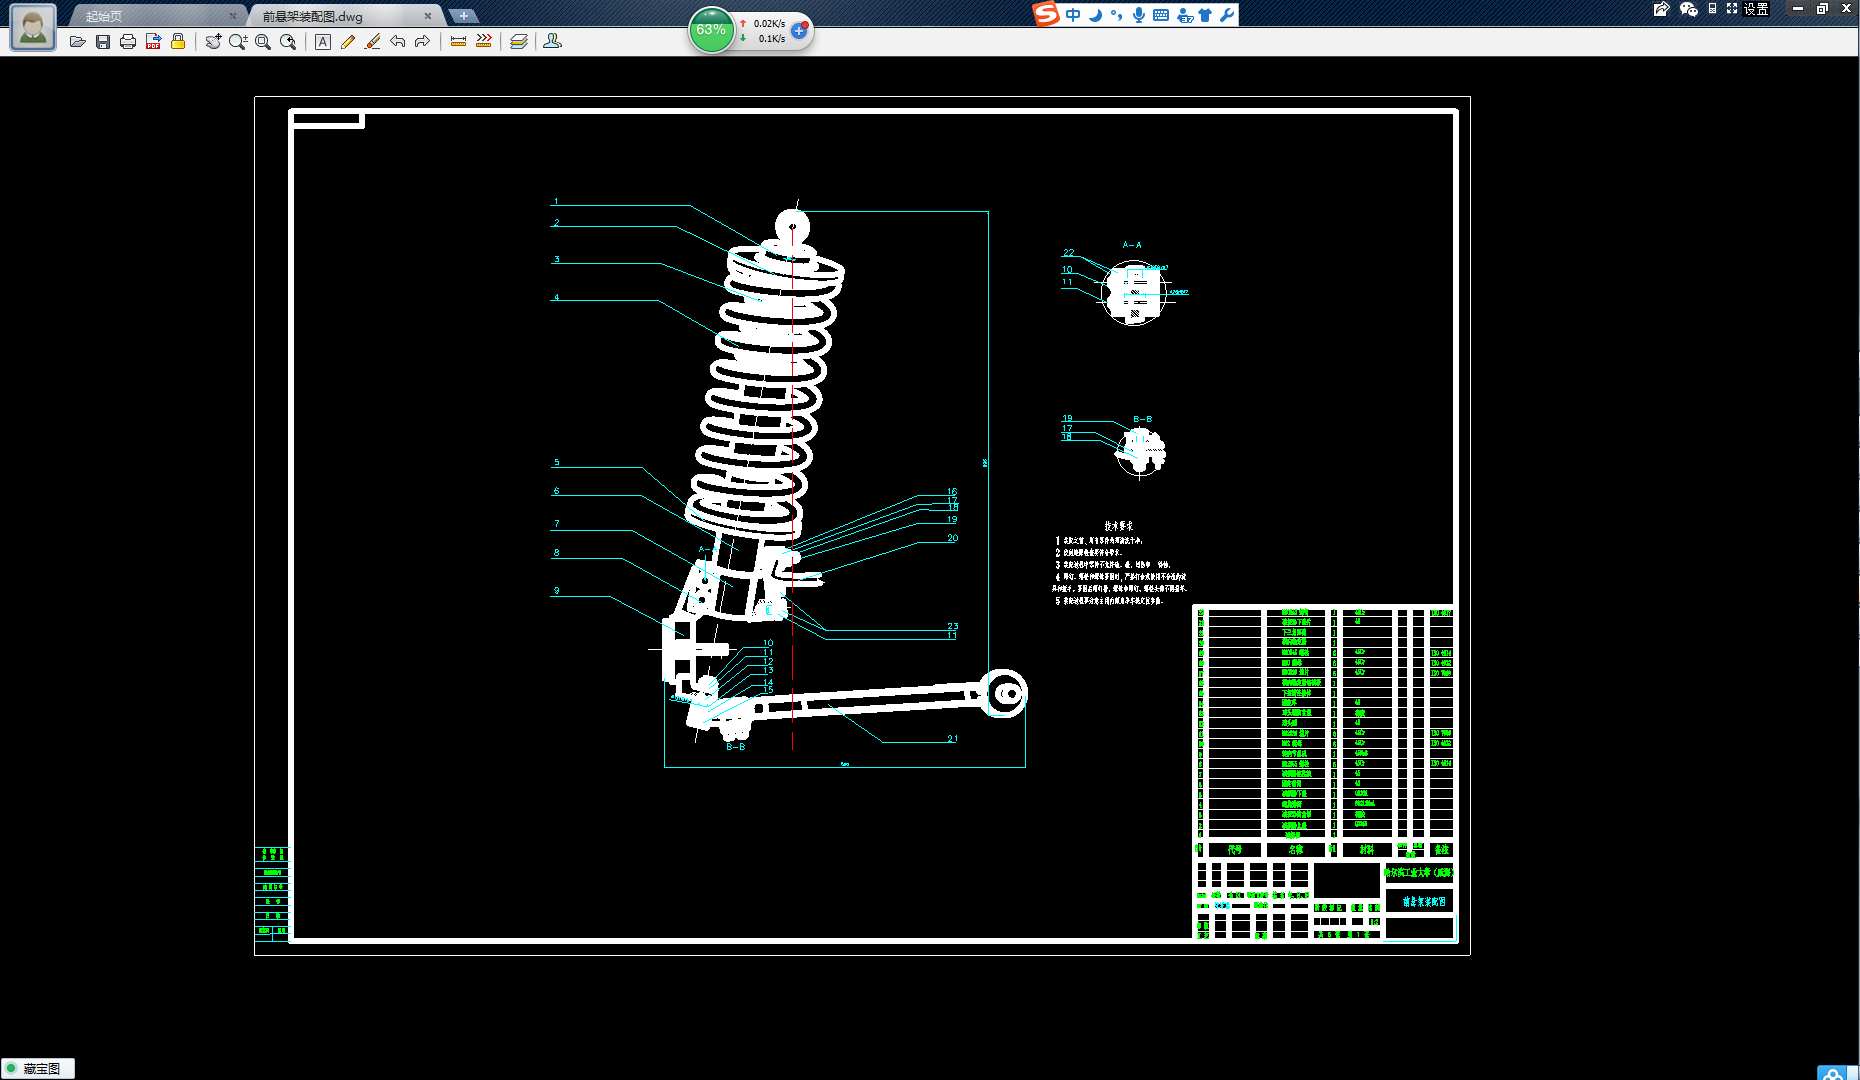Select the zoom in/out magnifier tool
This screenshot has height=1080, width=1860.
pyautogui.click(x=238, y=41)
